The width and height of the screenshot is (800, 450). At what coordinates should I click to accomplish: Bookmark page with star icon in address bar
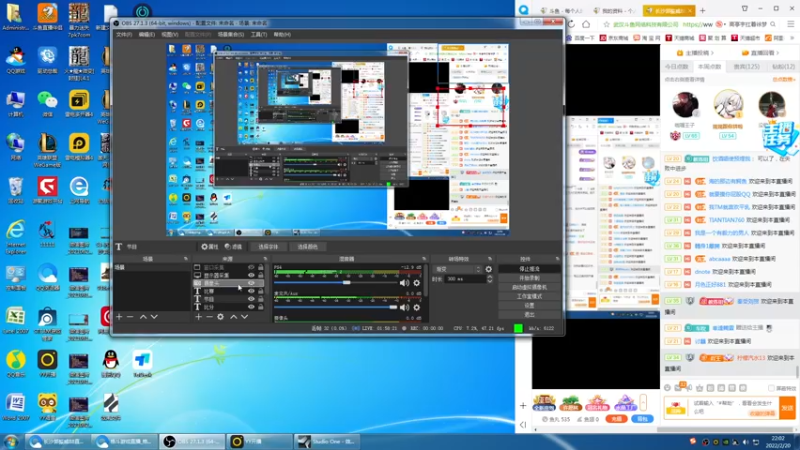click(606, 24)
